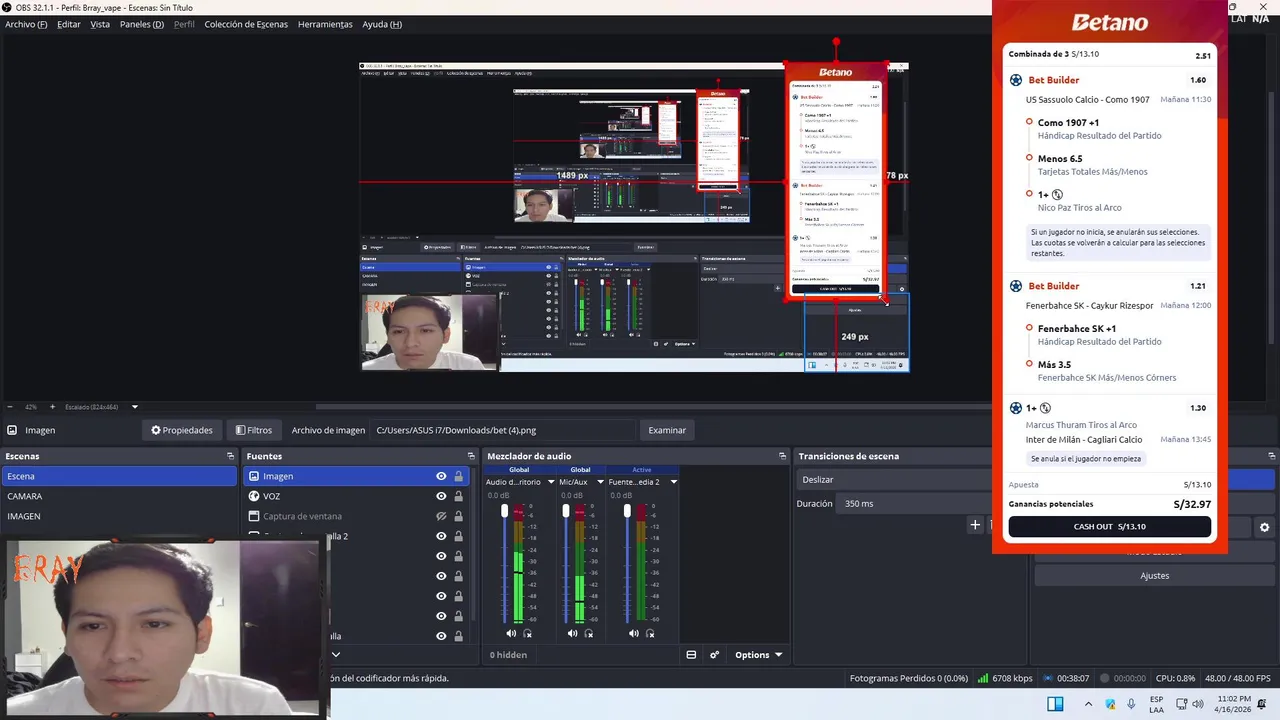The height and width of the screenshot is (720, 1280).
Task: Click the green bitrate signal icon
Action: pos(983,678)
